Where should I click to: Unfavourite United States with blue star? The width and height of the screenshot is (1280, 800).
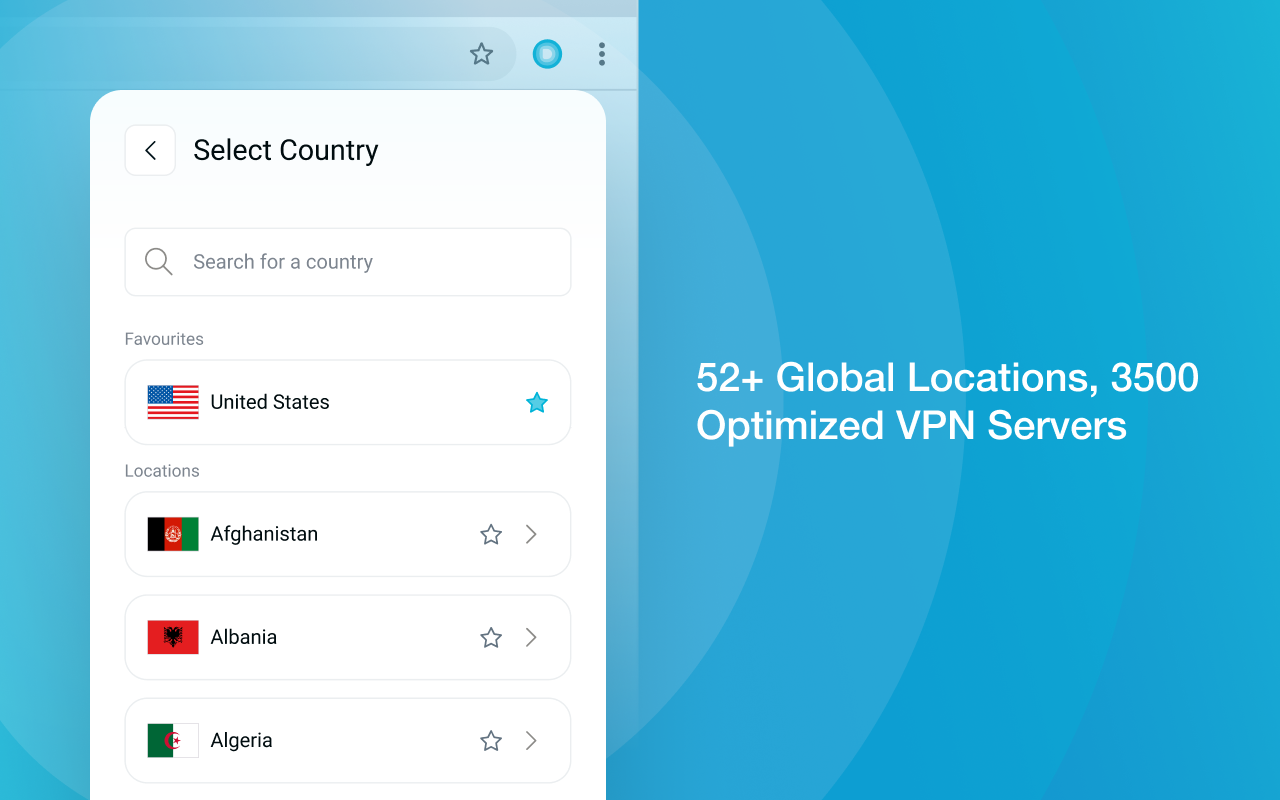coord(537,403)
